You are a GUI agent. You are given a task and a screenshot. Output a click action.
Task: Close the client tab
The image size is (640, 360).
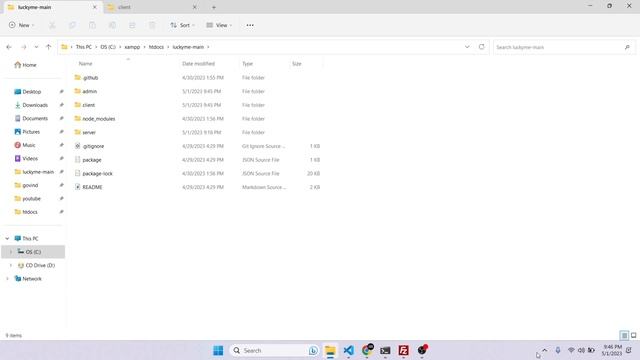point(194,7)
